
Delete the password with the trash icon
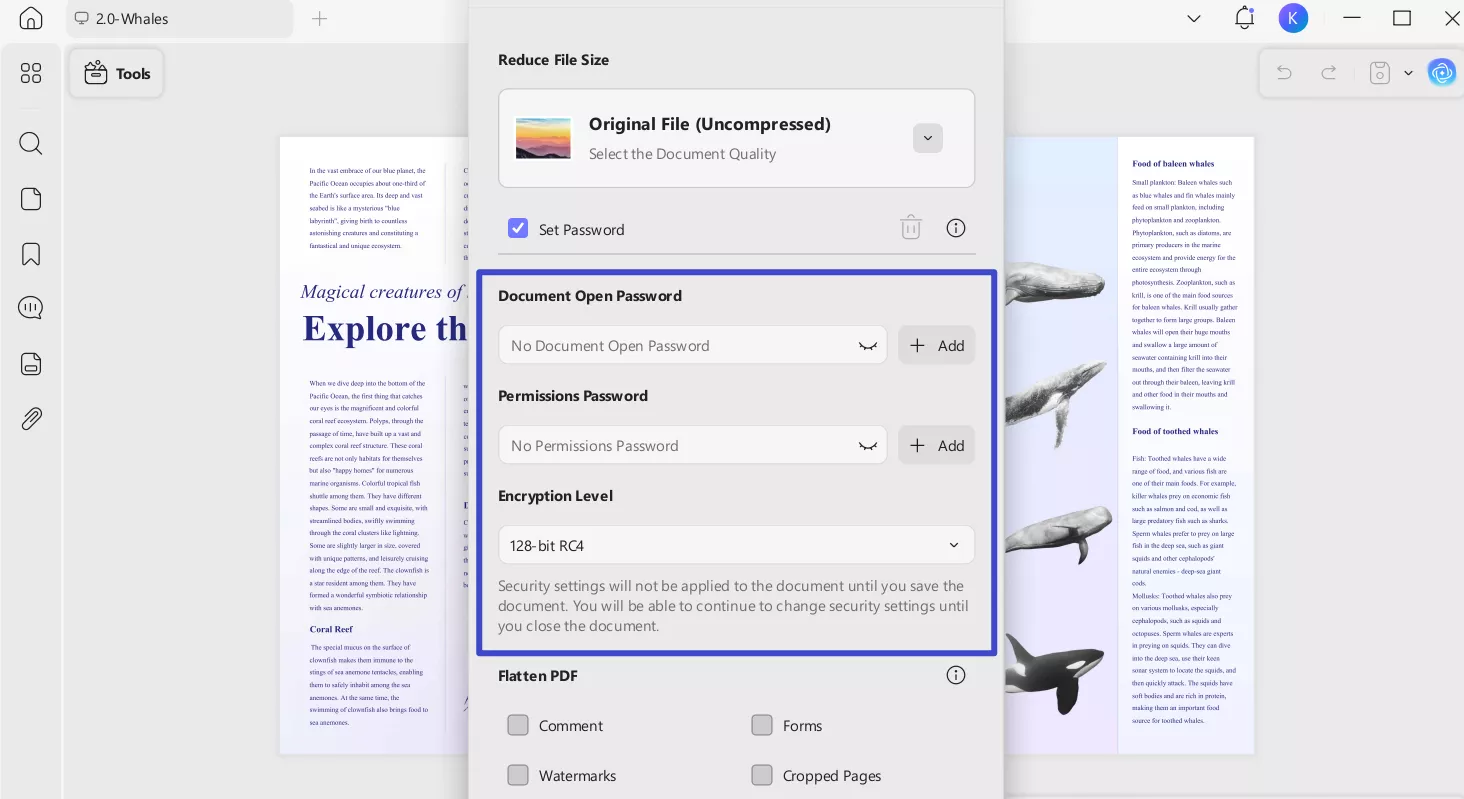tap(910, 228)
